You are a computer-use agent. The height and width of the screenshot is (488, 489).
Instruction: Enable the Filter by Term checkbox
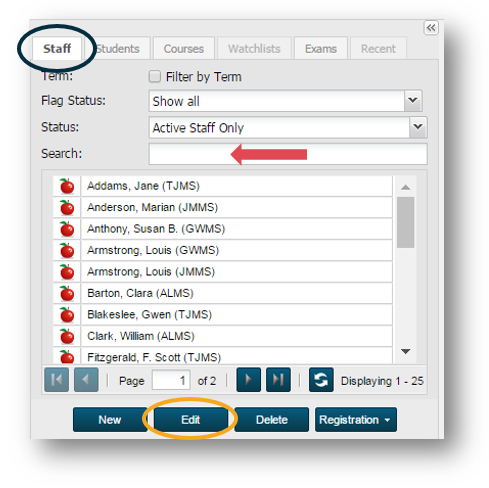coord(154,76)
